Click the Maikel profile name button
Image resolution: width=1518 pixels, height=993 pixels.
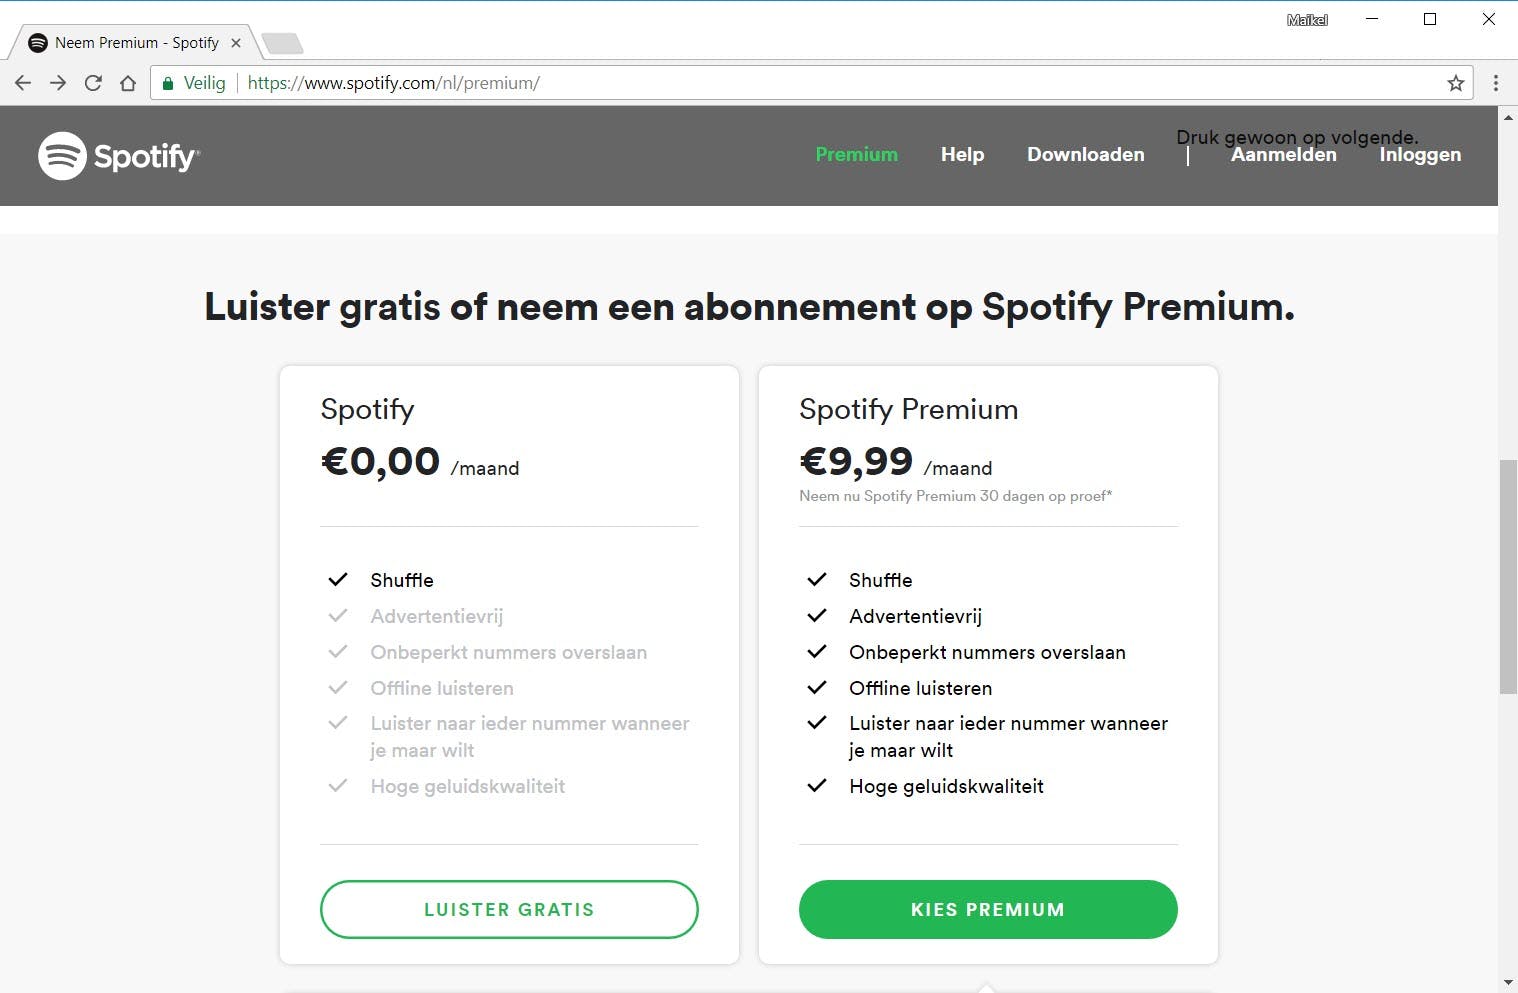(1307, 20)
